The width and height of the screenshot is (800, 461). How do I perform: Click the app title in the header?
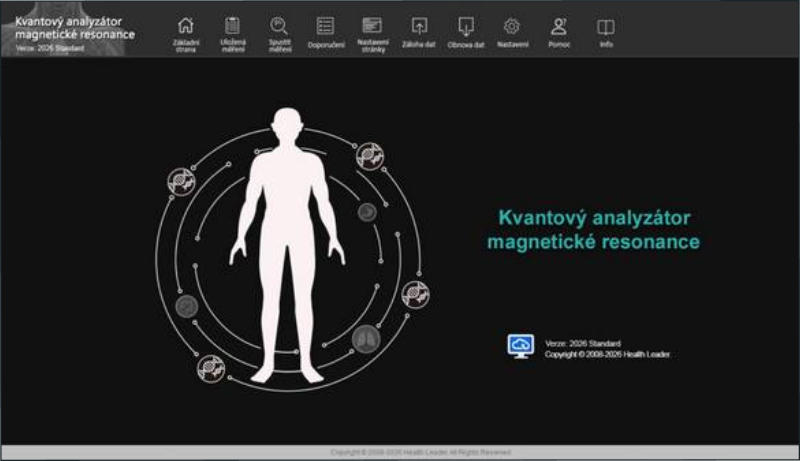(75, 28)
